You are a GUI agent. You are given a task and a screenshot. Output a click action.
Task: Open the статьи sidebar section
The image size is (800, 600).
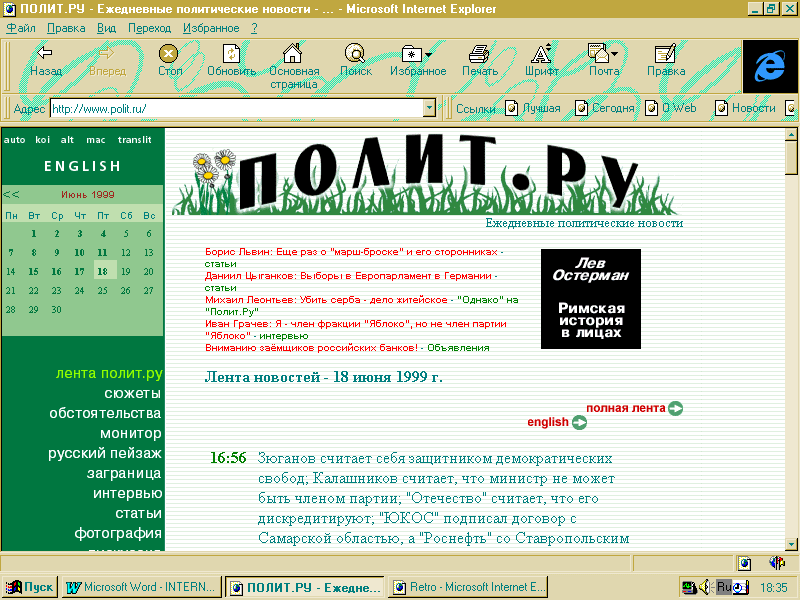point(138,513)
